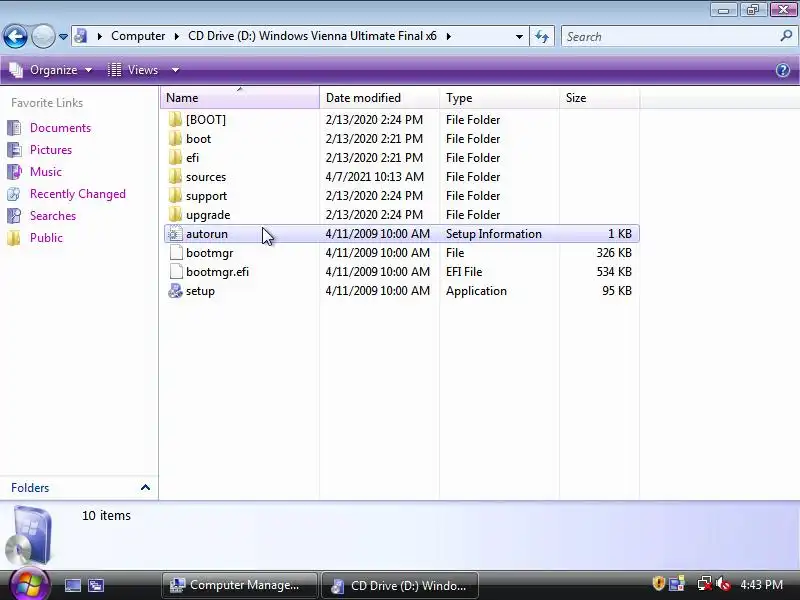Open the Views dropdown arrow

175,70
